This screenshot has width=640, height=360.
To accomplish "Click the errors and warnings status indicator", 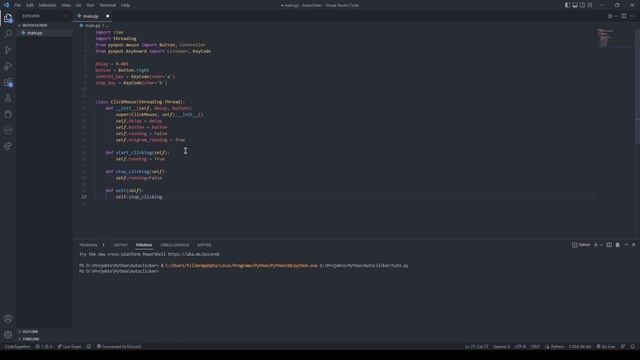I will [x=44, y=347].
